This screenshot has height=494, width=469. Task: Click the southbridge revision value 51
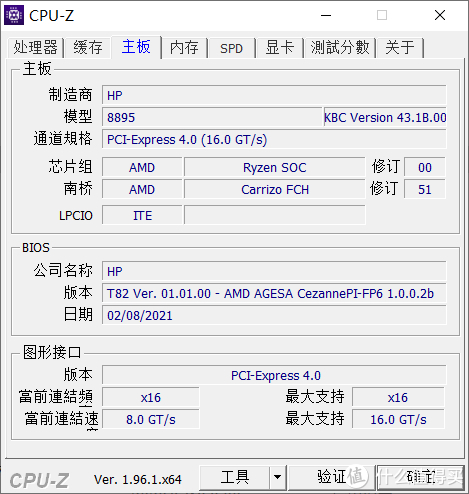point(425,189)
